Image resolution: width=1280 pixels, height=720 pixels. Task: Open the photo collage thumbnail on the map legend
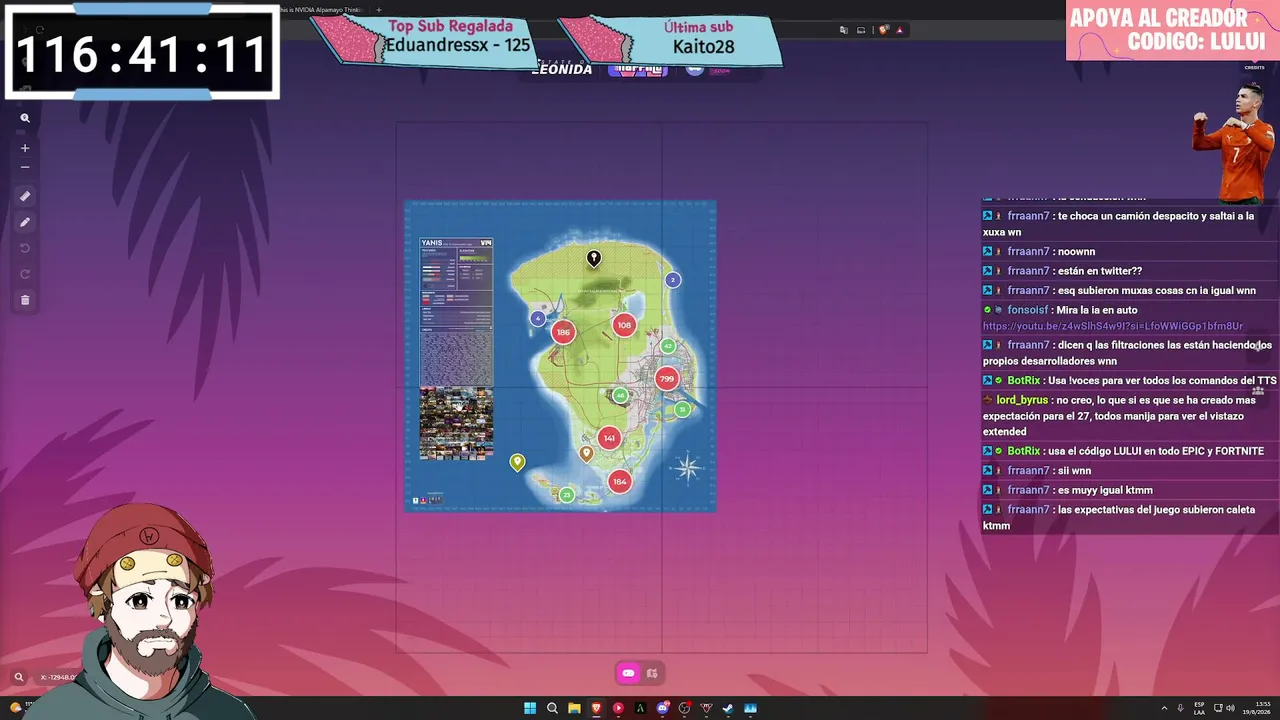click(x=456, y=424)
